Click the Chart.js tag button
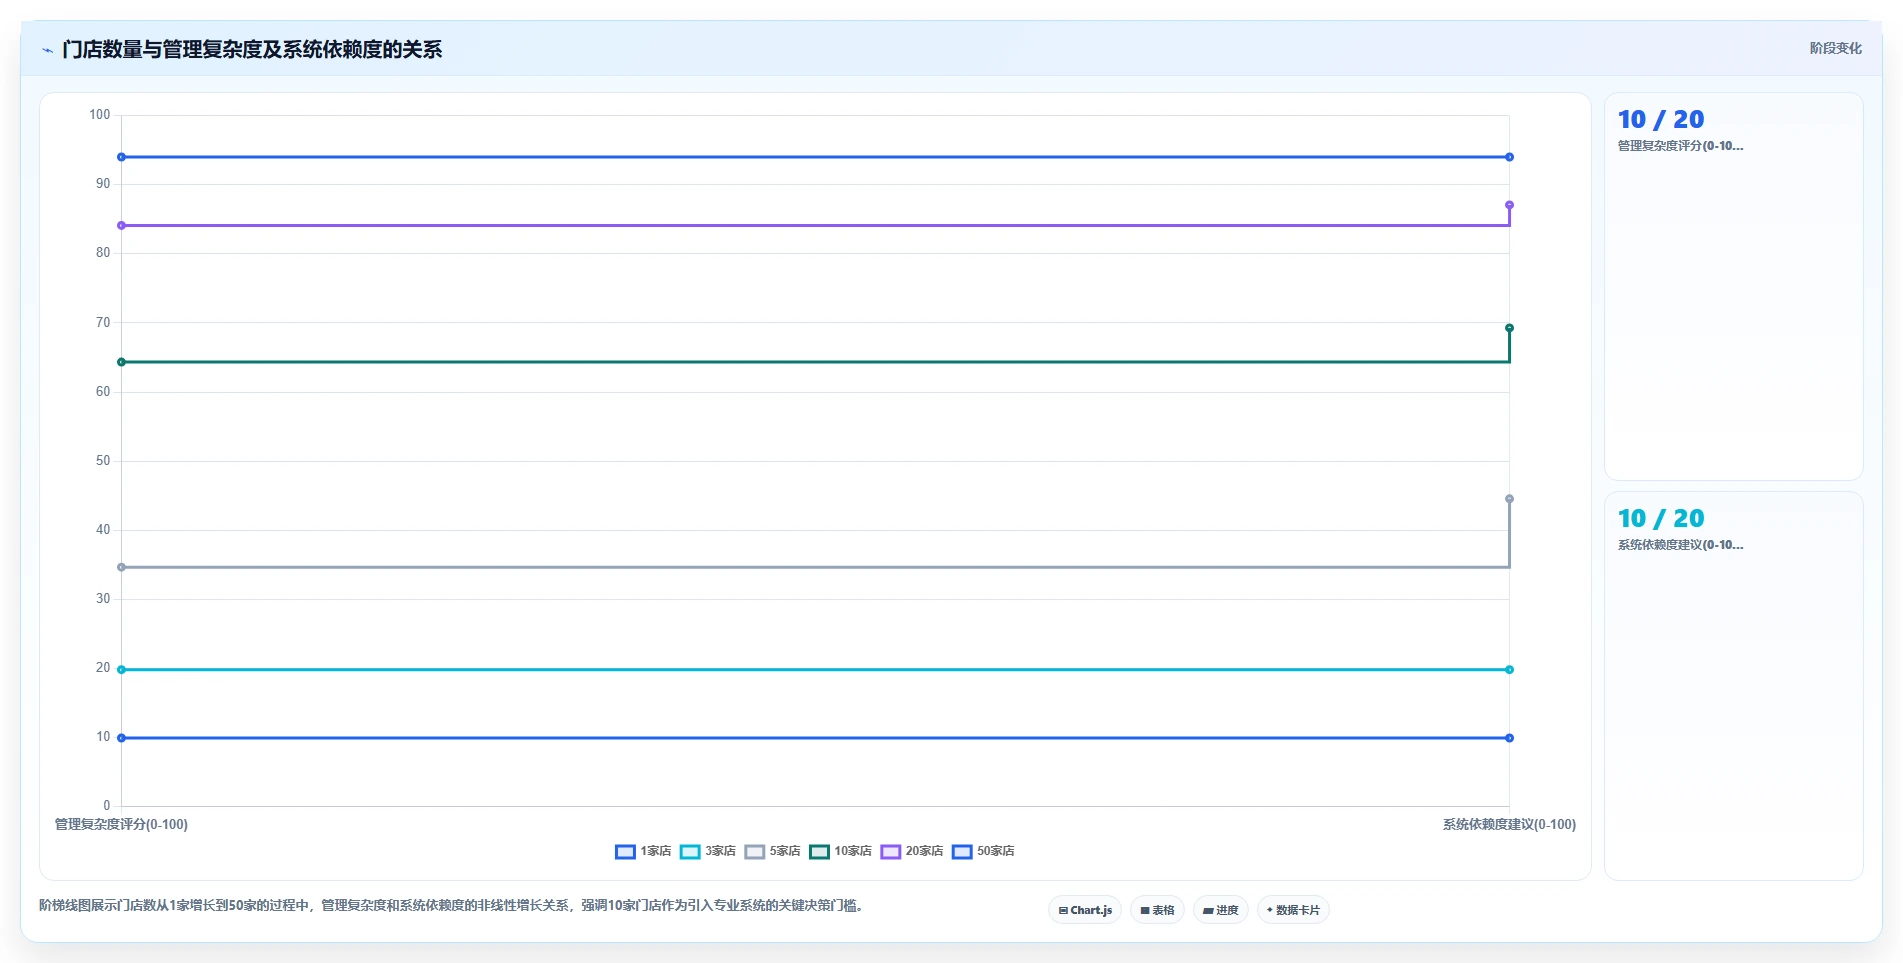 tap(1085, 910)
